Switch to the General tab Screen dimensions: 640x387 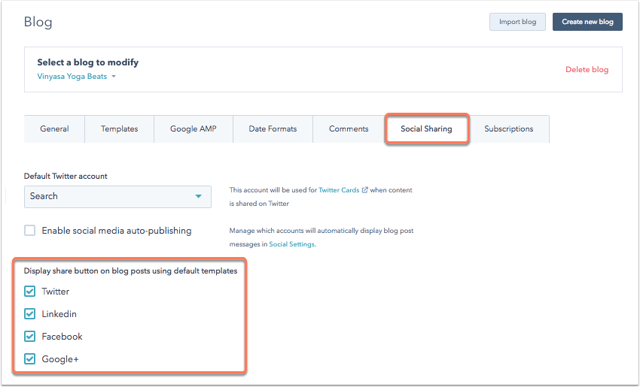point(54,129)
